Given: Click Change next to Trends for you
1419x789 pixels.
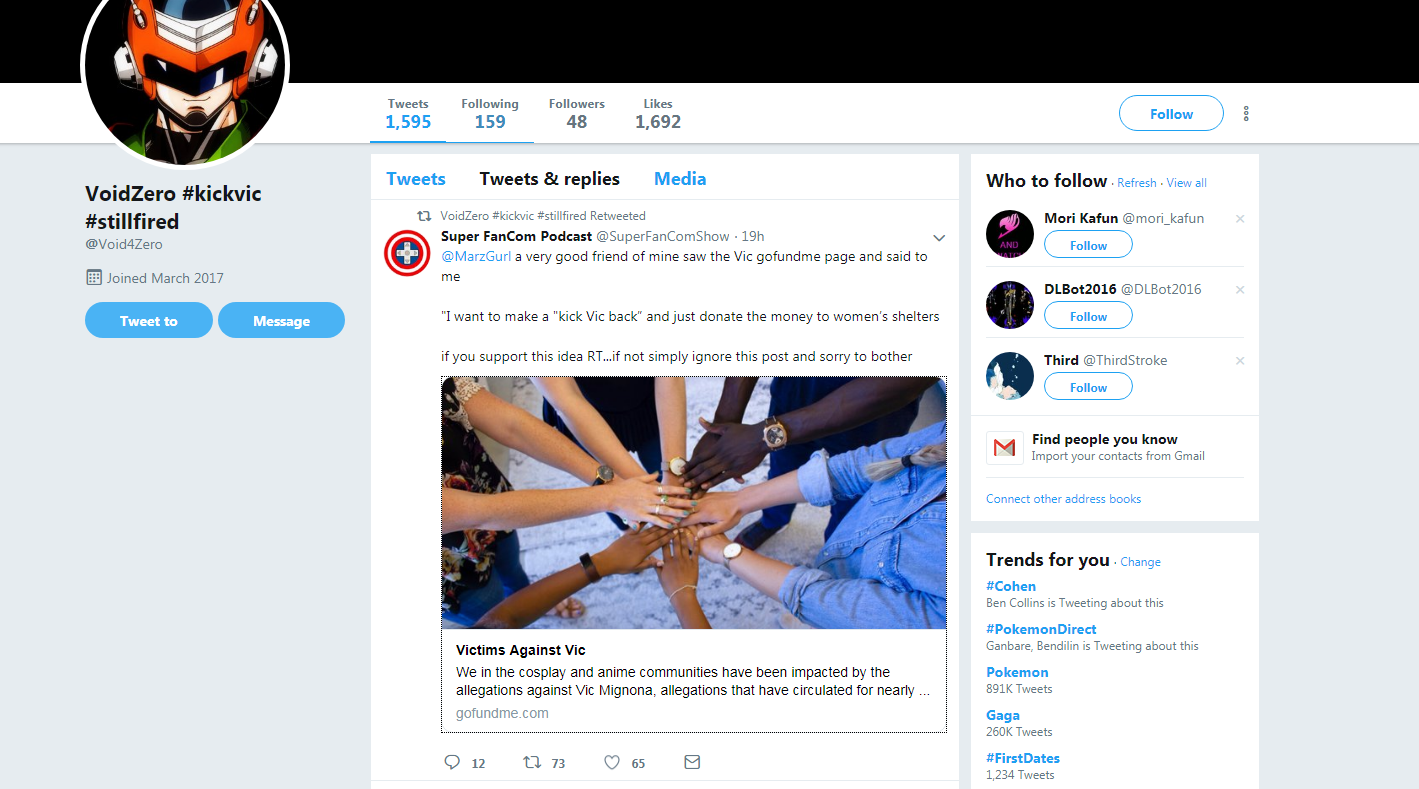Looking at the screenshot, I should 1140,562.
